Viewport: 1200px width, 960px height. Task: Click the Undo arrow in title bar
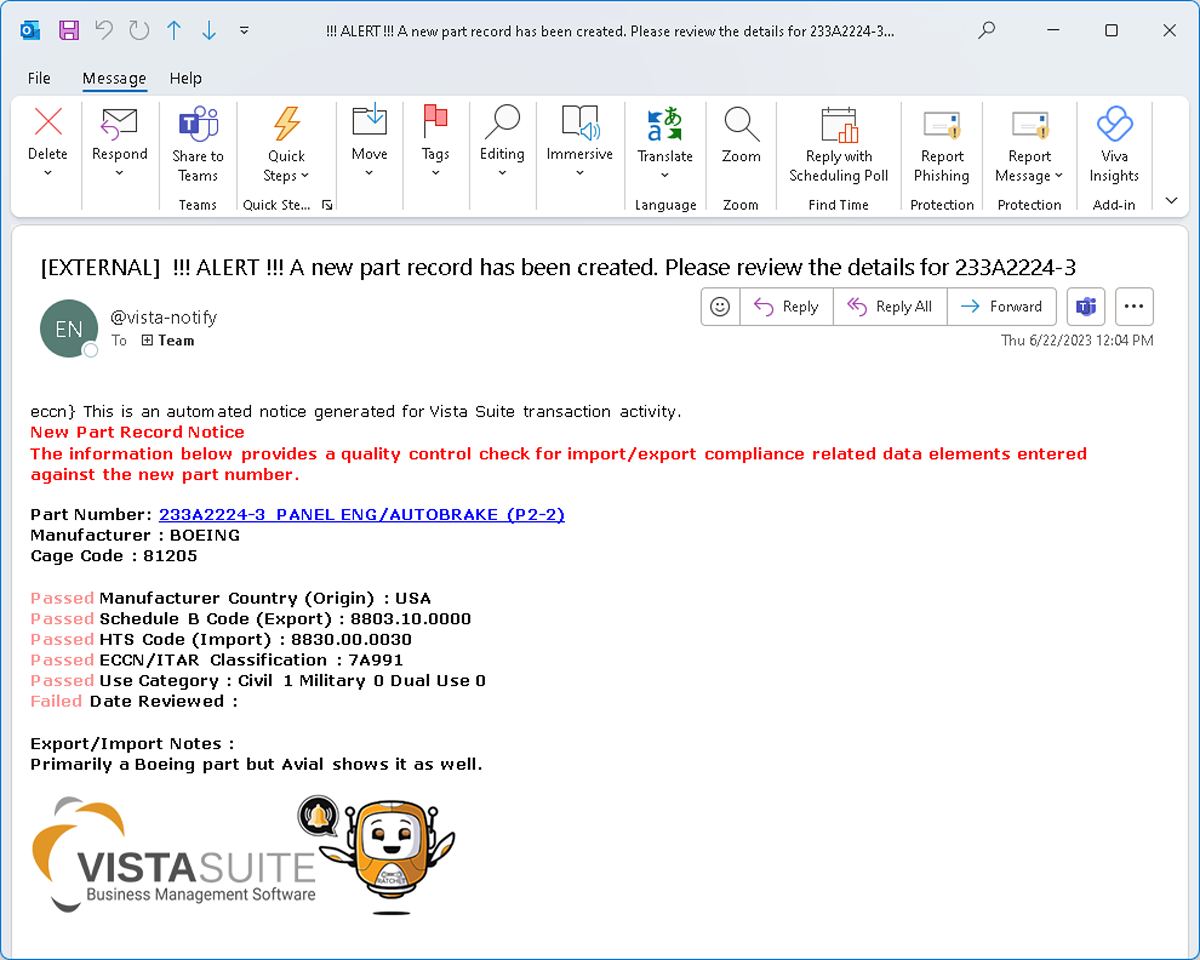[x=104, y=31]
